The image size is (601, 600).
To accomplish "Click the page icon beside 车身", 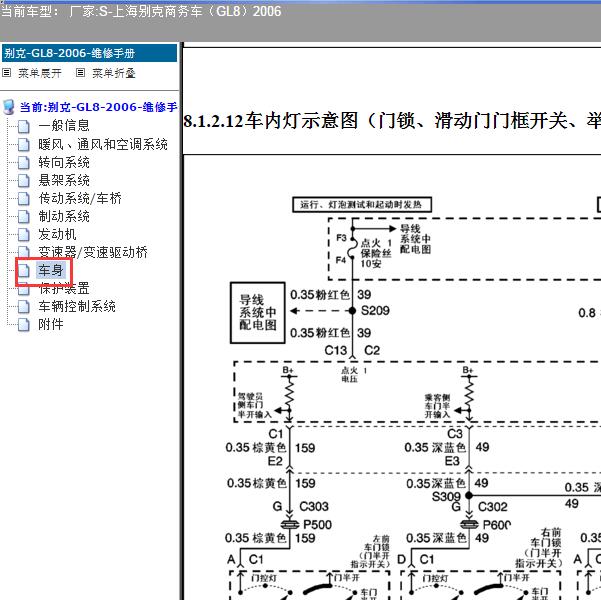I will (23, 270).
